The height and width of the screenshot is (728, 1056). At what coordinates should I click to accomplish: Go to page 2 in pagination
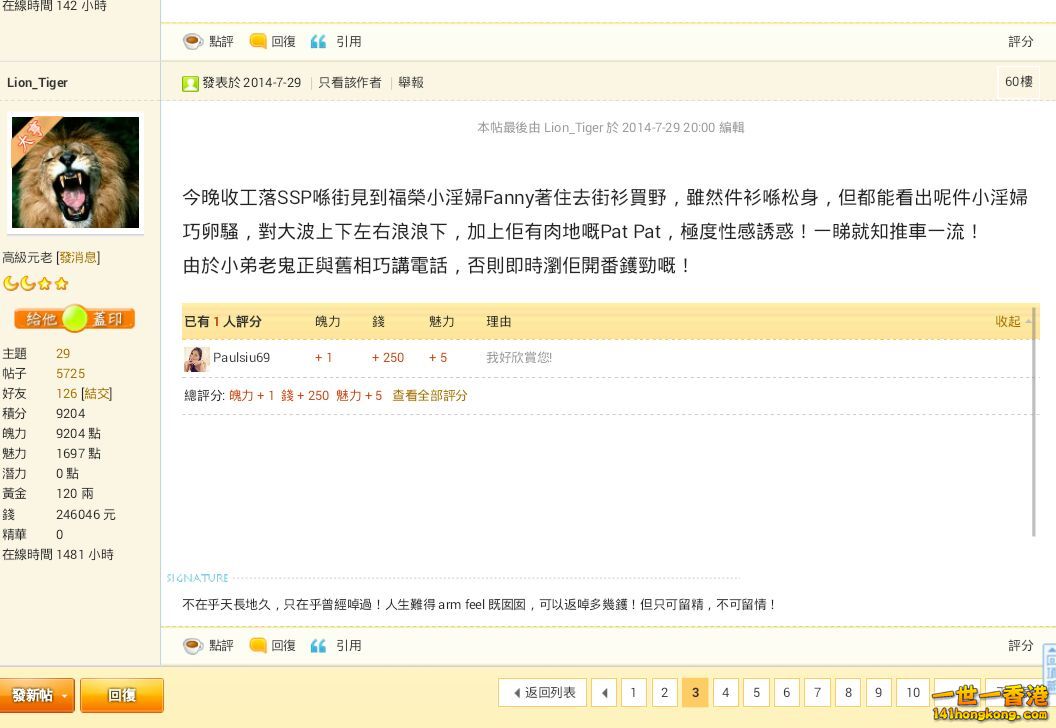[664, 692]
